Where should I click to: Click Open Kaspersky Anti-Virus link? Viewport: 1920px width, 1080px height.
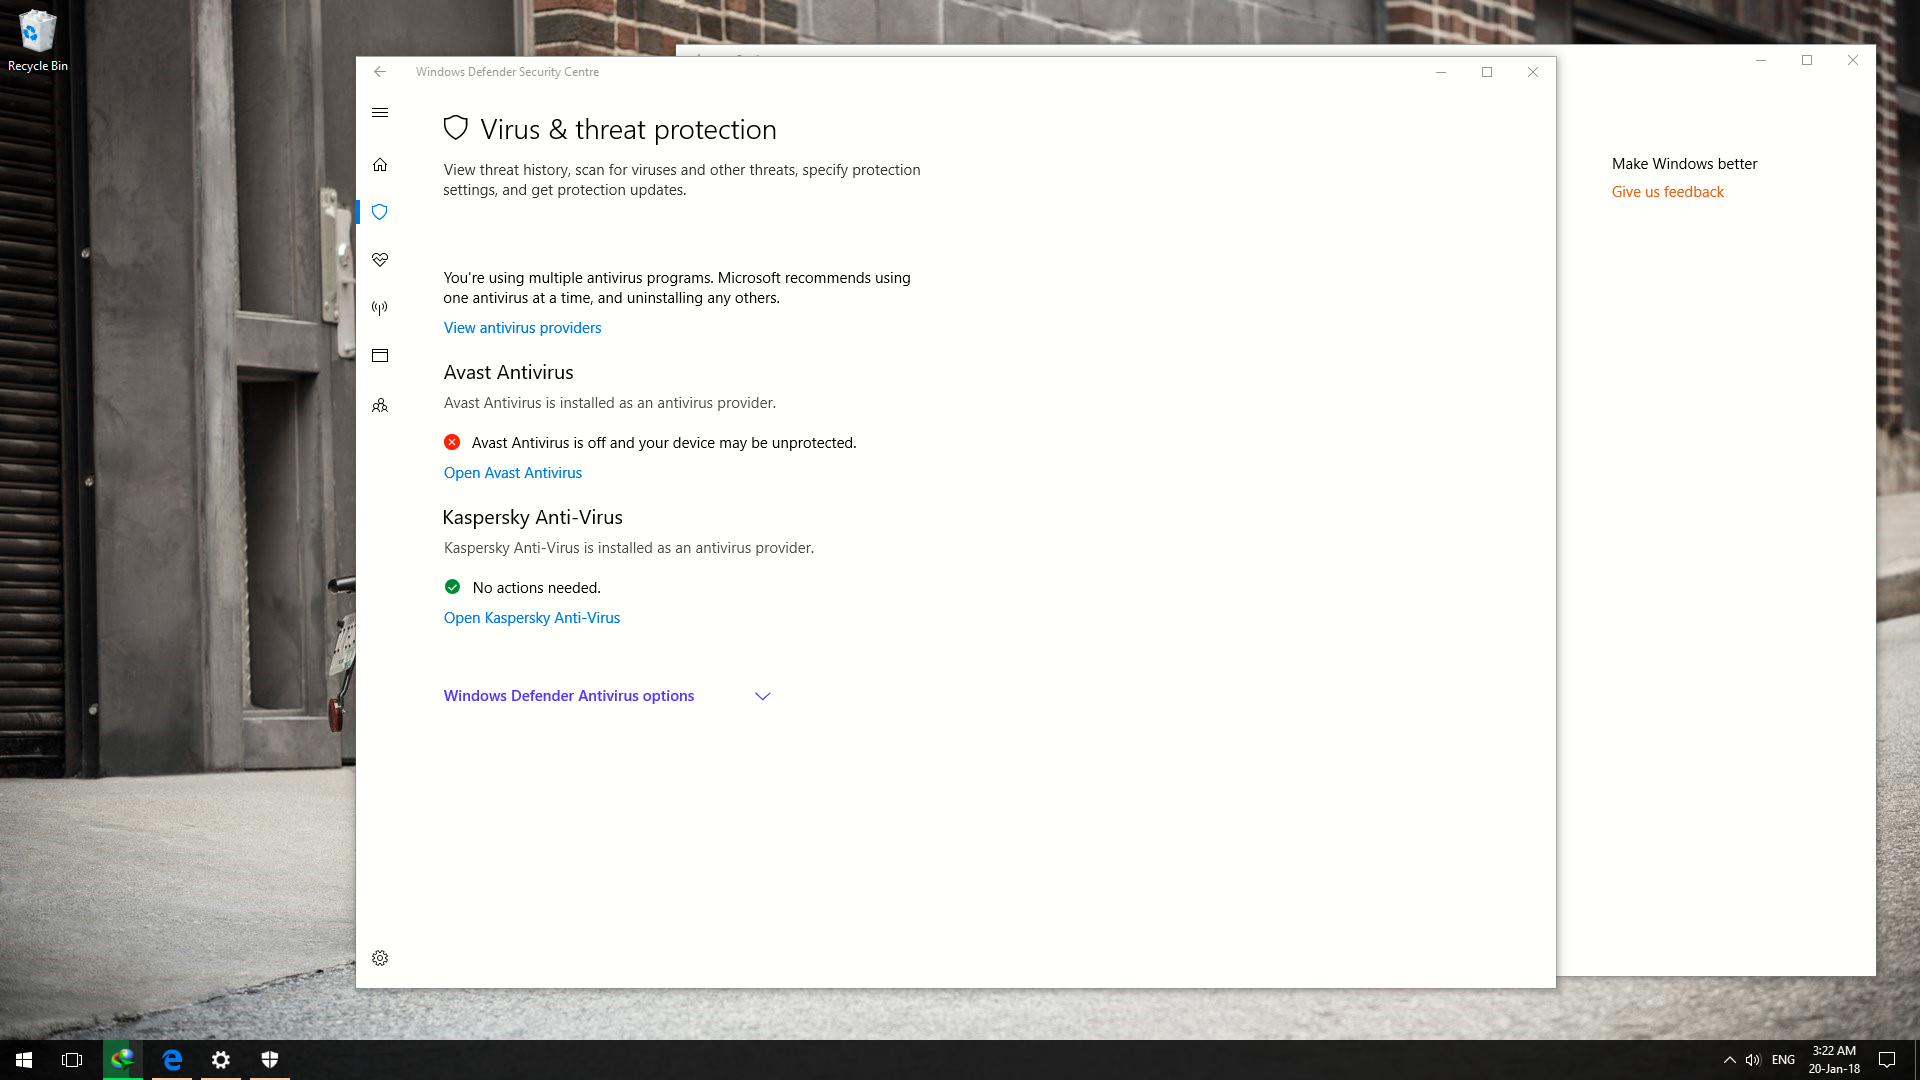[x=531, y=618]
